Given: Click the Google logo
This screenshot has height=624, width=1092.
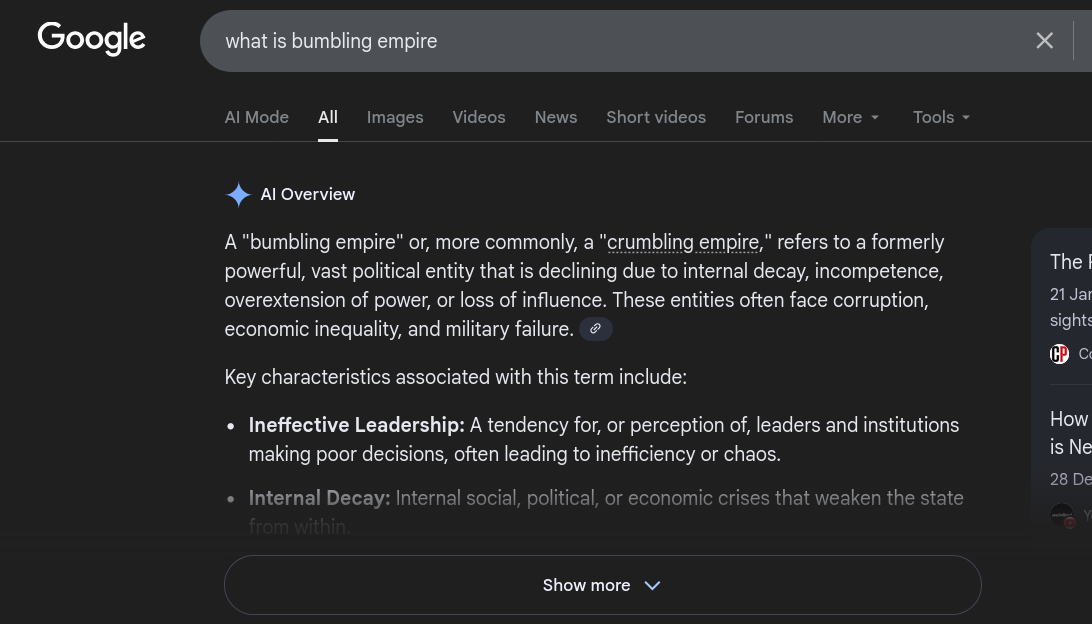Looking at the screenshot, I should [x=91, y=39].
